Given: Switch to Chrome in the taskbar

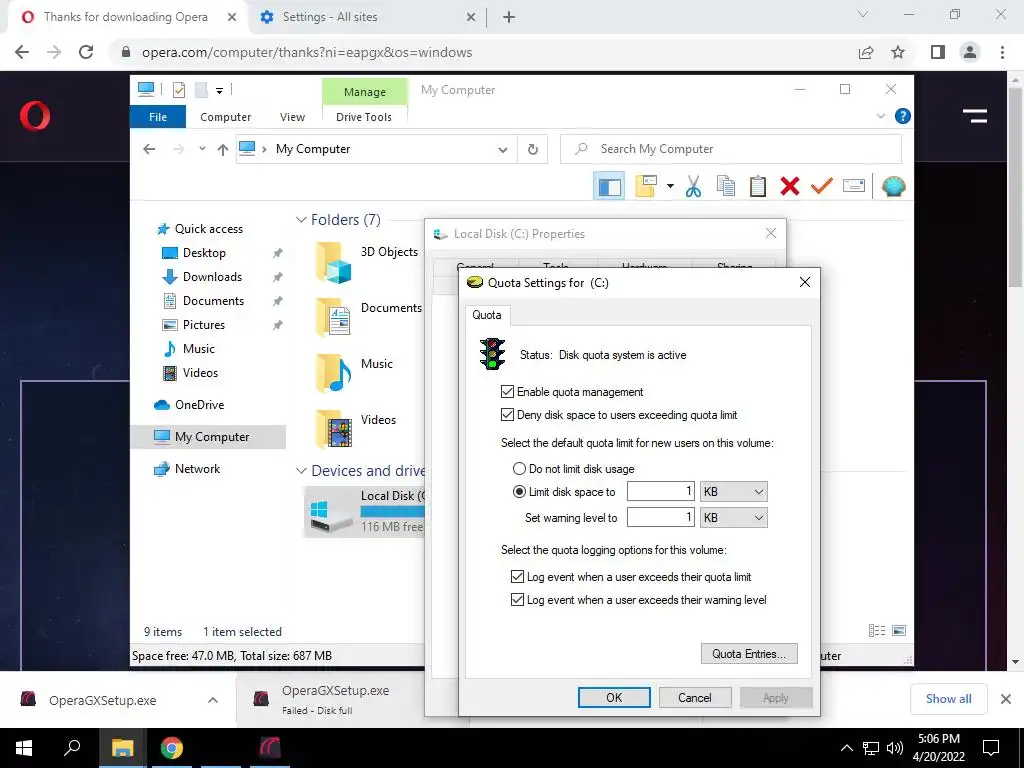Looking at the screenshot, I should click(x=172, y=748).
